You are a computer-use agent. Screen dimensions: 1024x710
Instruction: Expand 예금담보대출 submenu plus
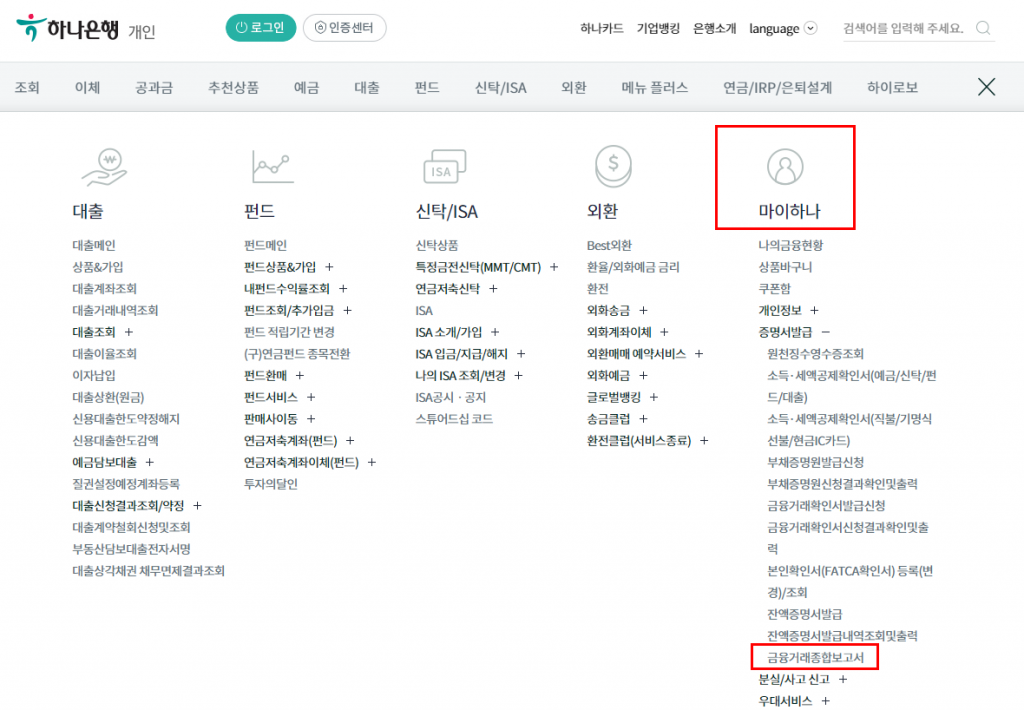pos(150,462)
